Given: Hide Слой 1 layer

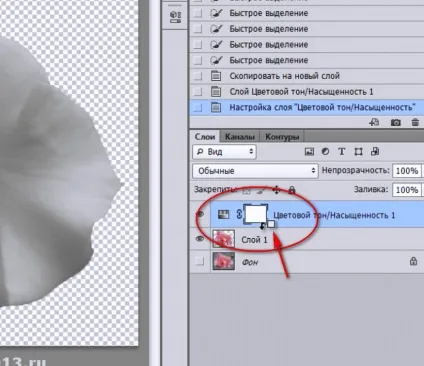Looking at the screenshot, I should coord(200,239).
